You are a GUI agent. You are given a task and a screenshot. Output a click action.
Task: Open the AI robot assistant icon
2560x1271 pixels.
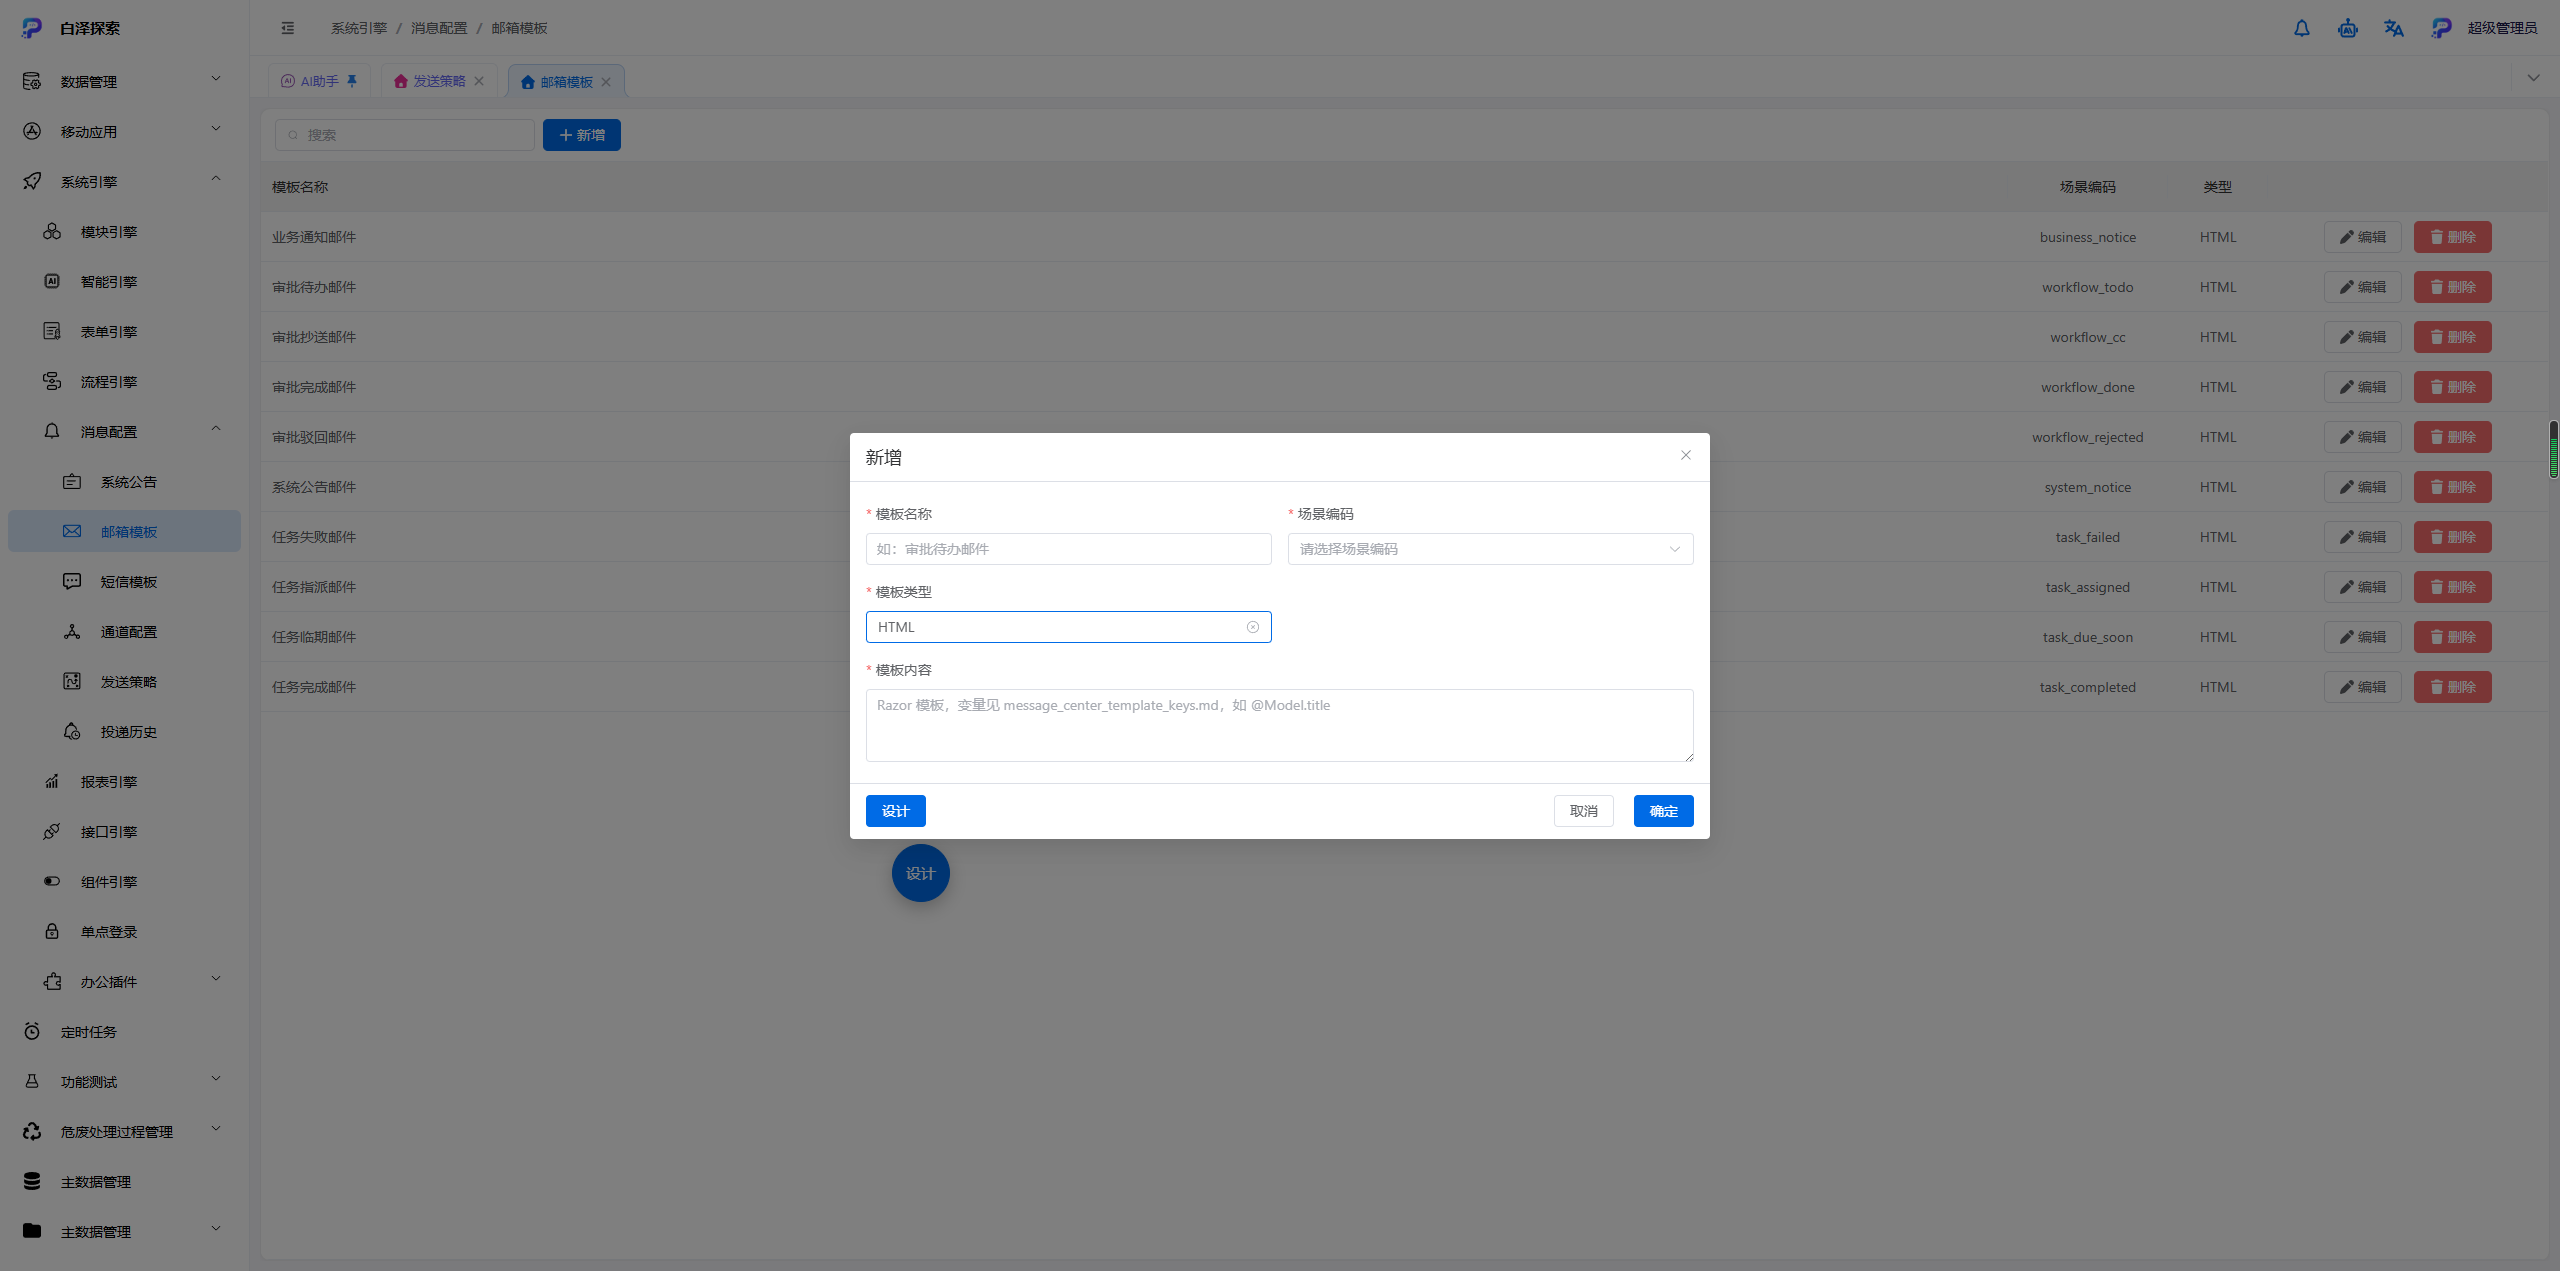2347,28
